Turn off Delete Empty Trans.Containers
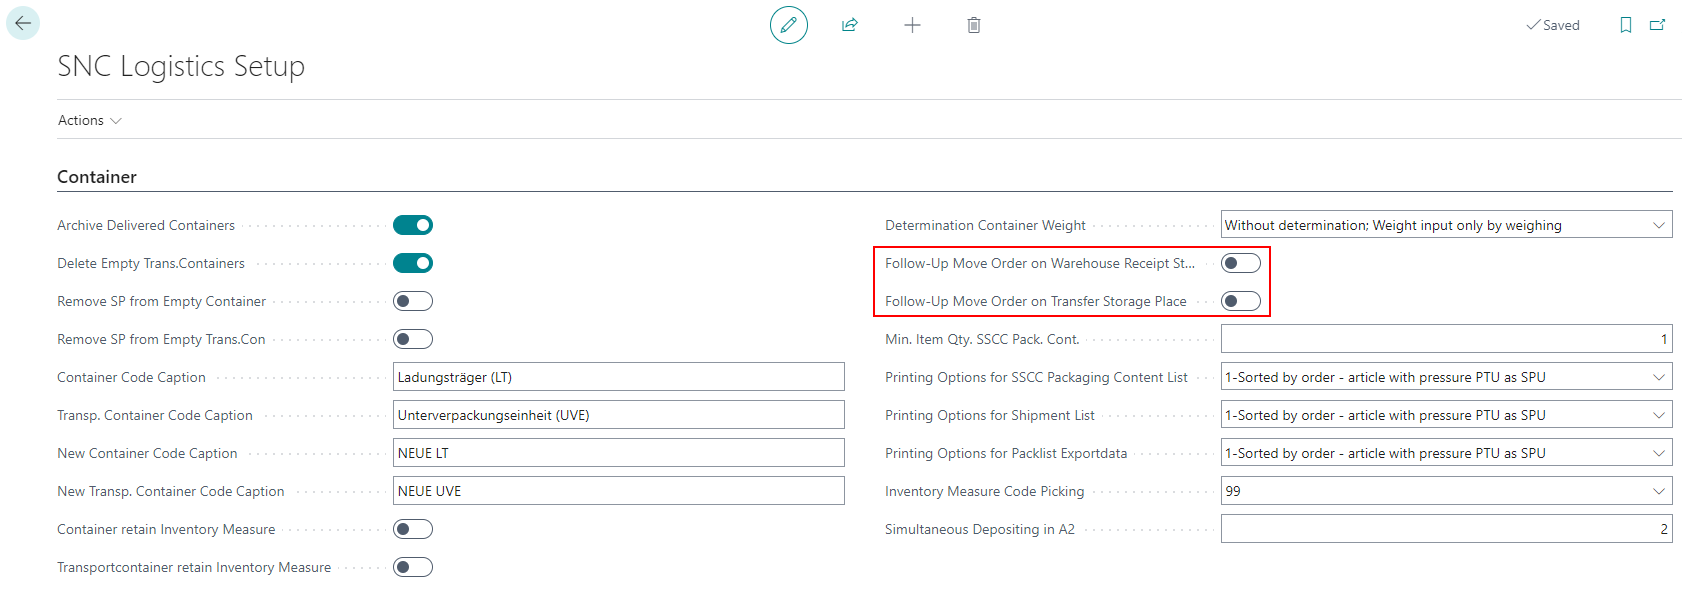 (413, 263)
